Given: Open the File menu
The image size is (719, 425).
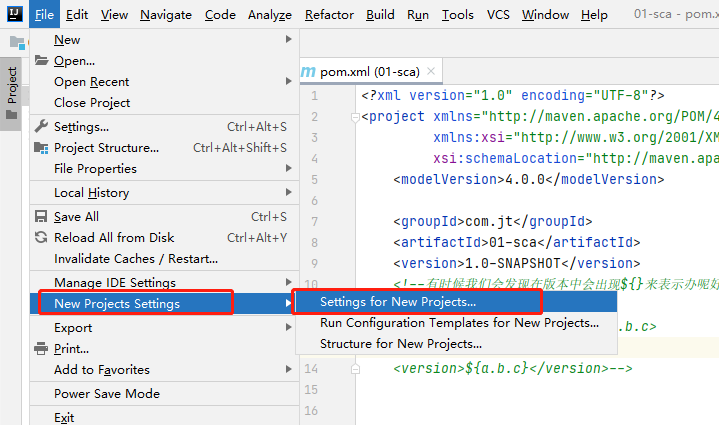Looking at the screenshot, I should click(44, 15).
